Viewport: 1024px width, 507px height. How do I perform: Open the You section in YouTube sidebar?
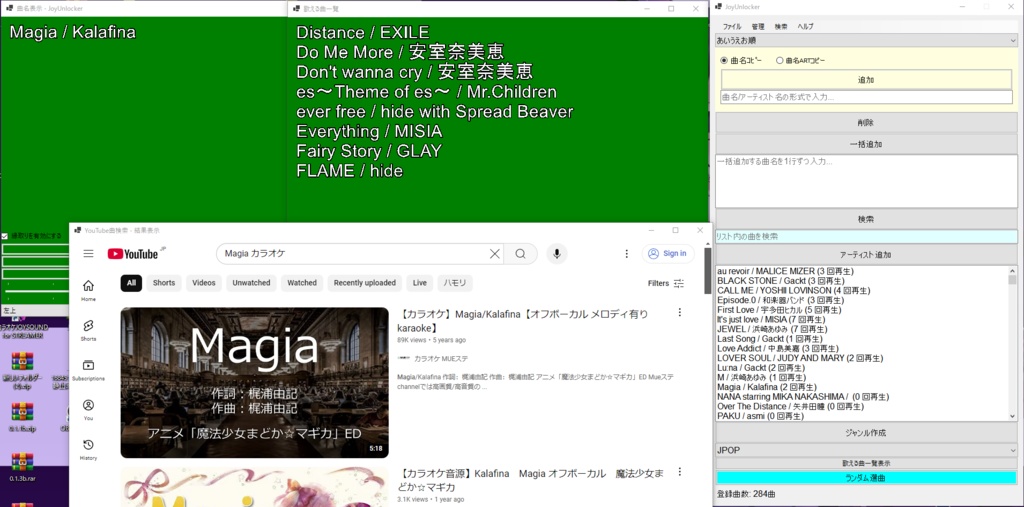(88, 410)
